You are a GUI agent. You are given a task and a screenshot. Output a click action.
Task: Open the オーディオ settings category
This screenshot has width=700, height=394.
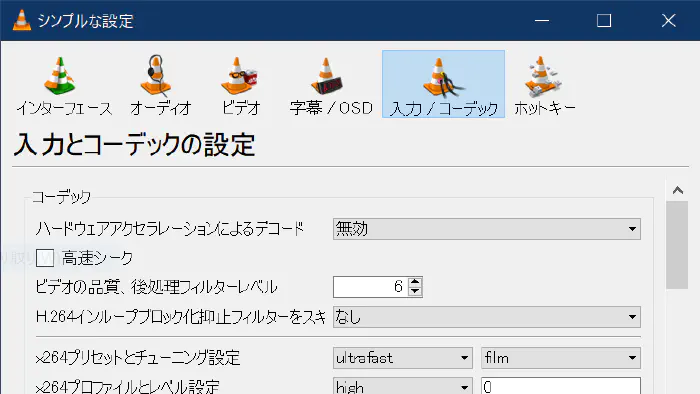coord(160,85)
